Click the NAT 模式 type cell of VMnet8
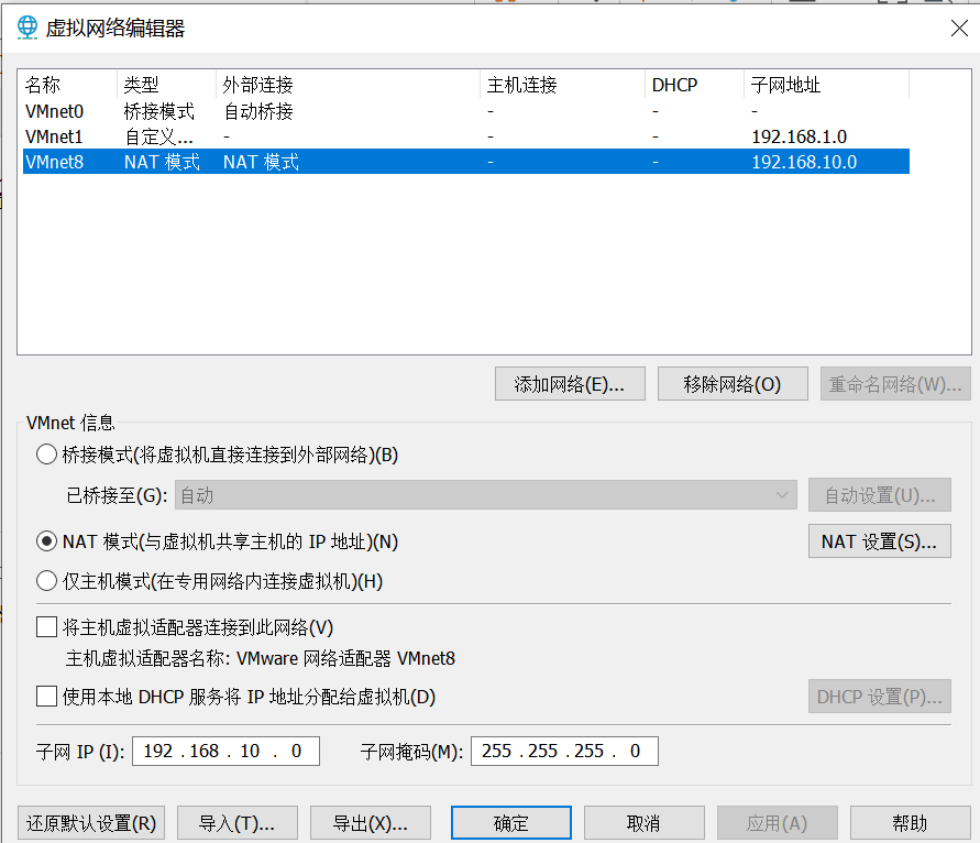The height and width of the screenshot is (843, 980). click(x=162, y=162)
